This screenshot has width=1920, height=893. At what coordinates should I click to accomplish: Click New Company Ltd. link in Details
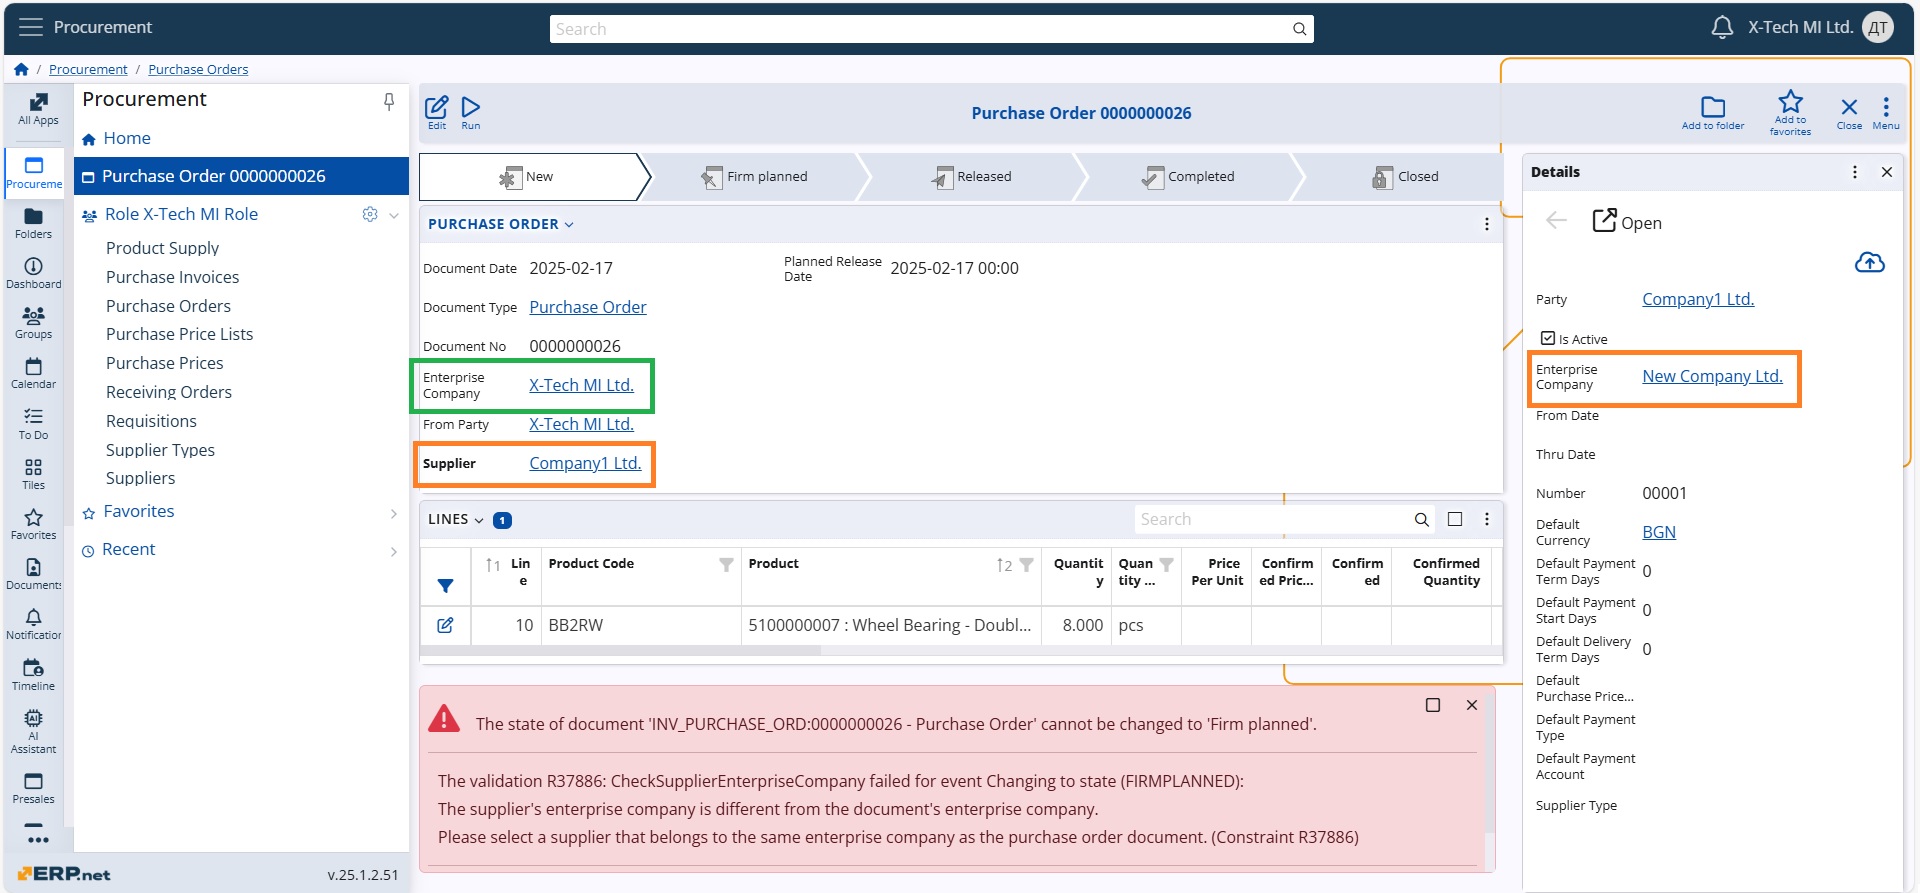(1712, 376)
